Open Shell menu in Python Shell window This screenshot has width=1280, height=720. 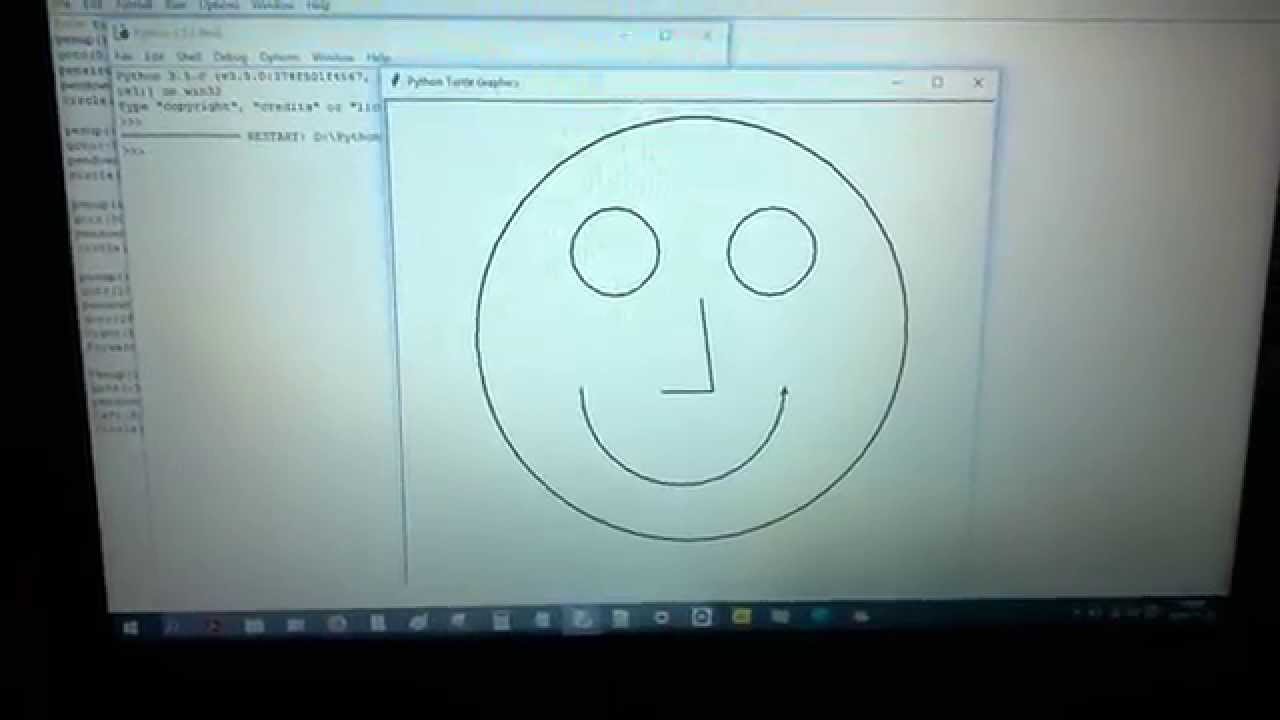click(189, 57)
